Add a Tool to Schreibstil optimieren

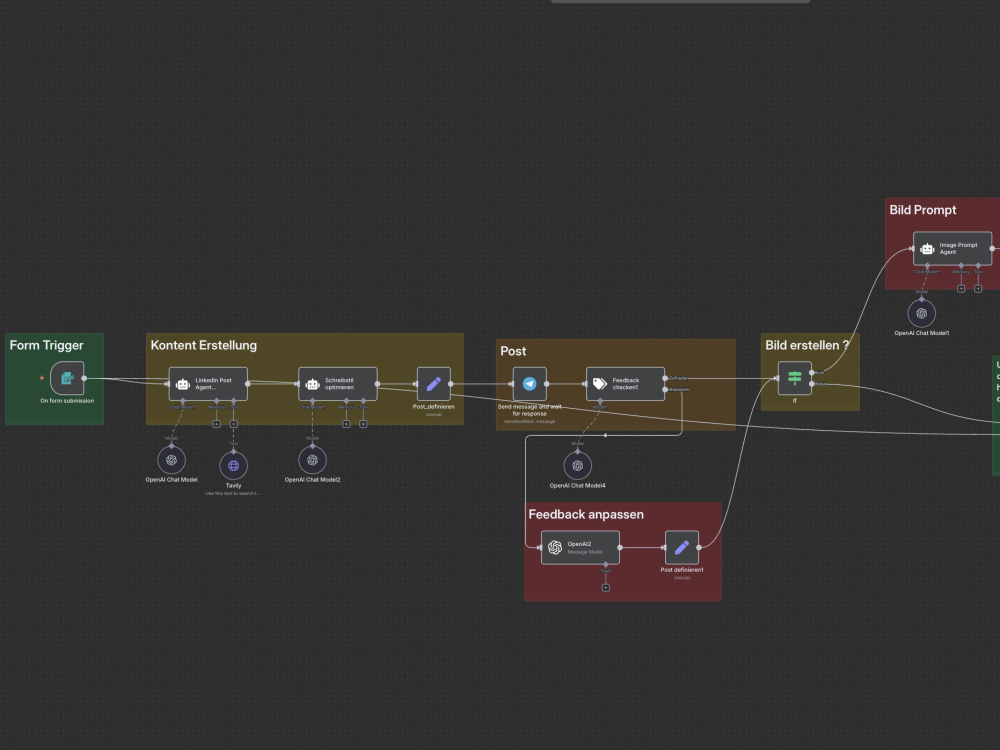363,424
